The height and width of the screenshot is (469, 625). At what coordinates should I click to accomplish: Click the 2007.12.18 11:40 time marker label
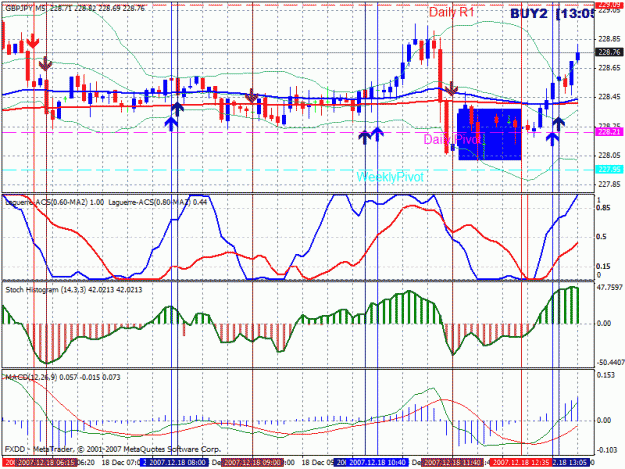452,463
